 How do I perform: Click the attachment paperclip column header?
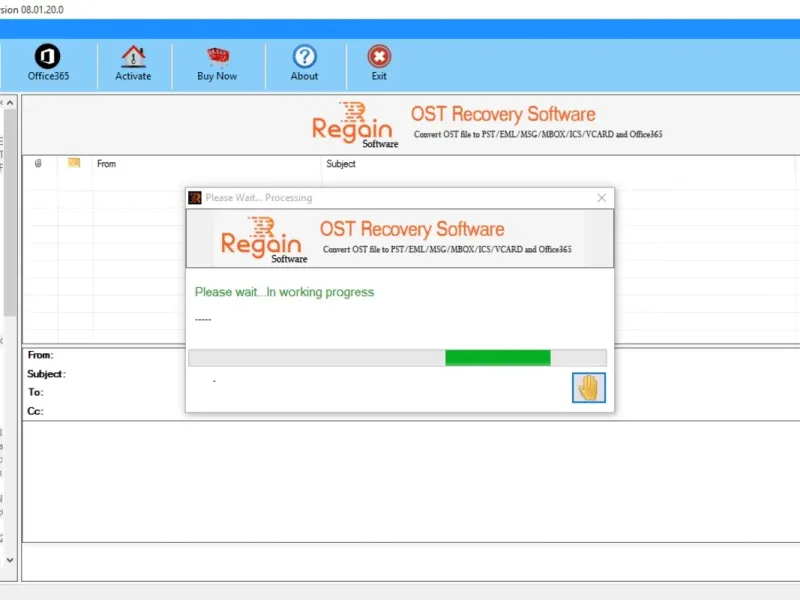tap(38, 163)
